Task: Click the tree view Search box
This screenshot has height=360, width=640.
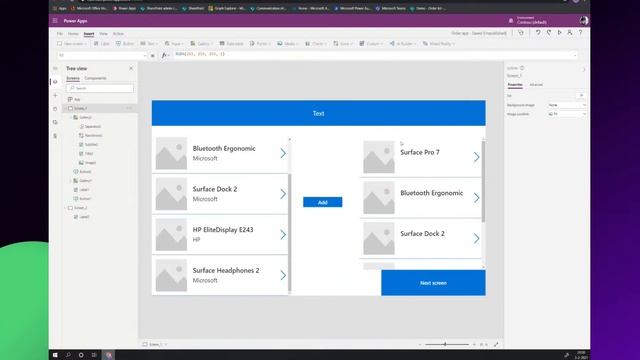Action: (x=100, y=88)
